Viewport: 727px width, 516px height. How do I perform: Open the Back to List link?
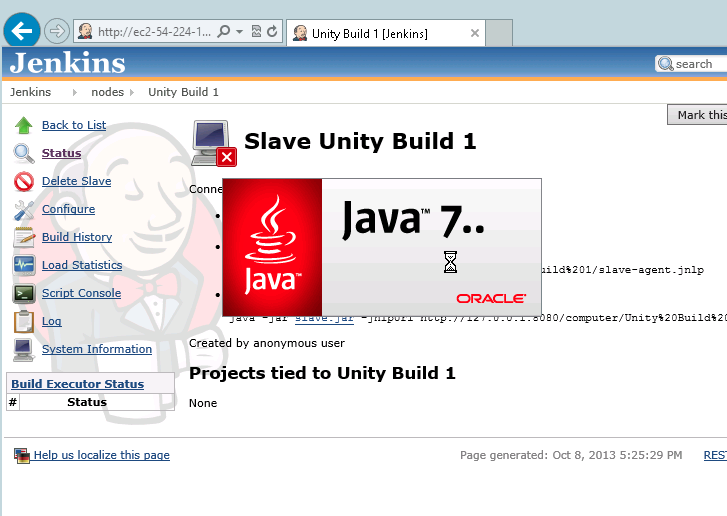(74, 125)
